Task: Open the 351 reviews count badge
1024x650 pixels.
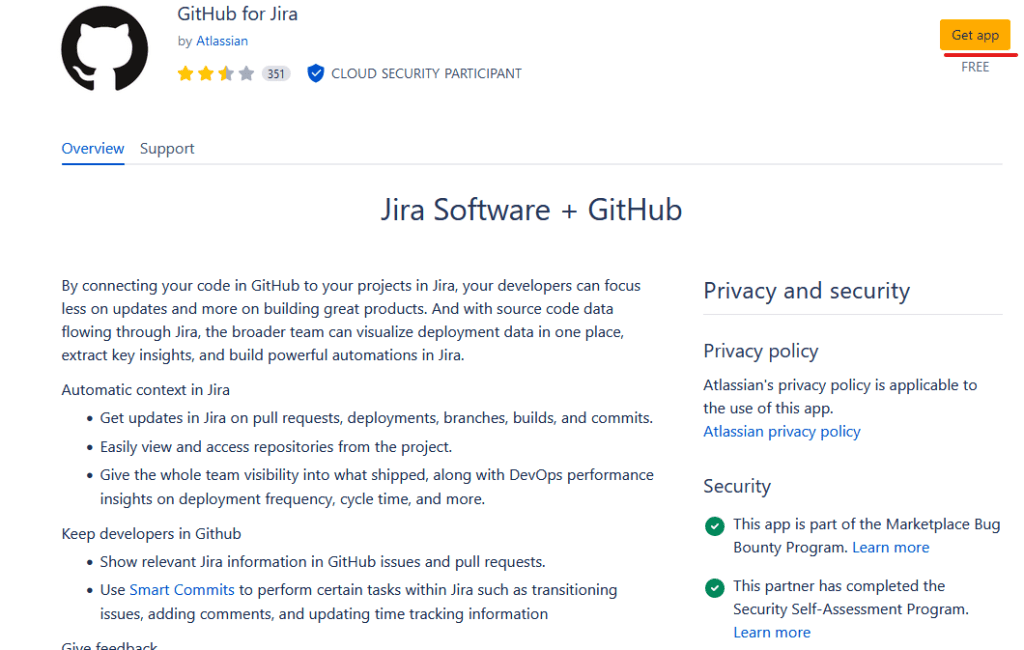Action: coord(276,74)
